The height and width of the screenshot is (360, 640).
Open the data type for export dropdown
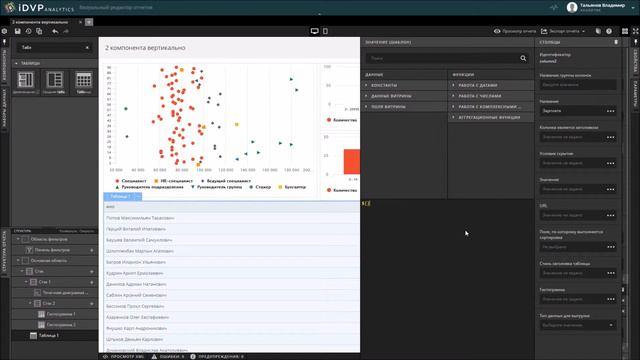click(578, 325)
